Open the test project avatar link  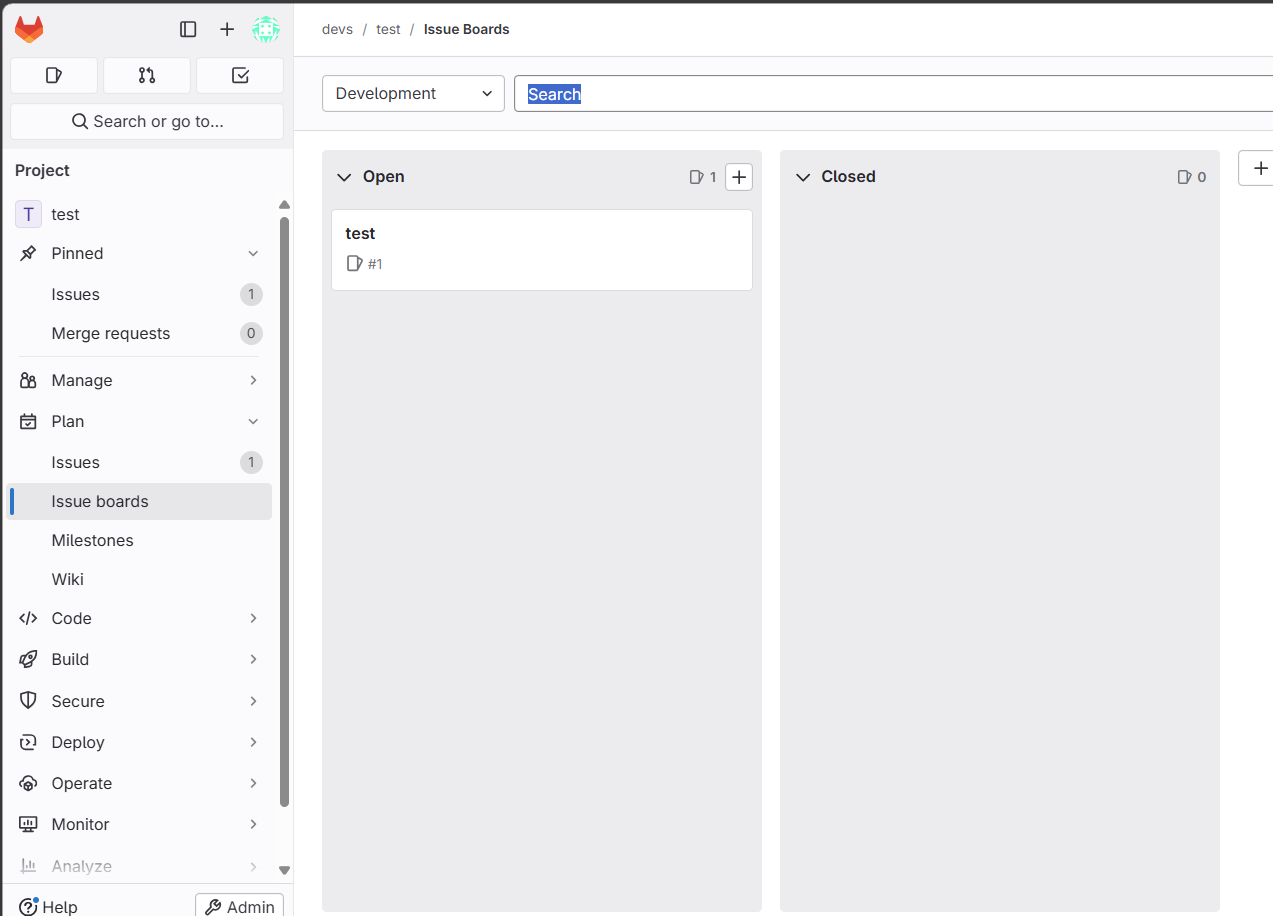coord(28,214)
